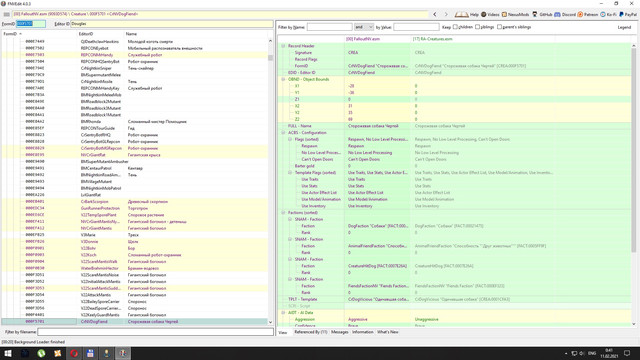Viewport: 640px width, 360px height.
Task: Click the left record list scrollbar thumb
Action: pyautogui.click(x=270, y=58)
